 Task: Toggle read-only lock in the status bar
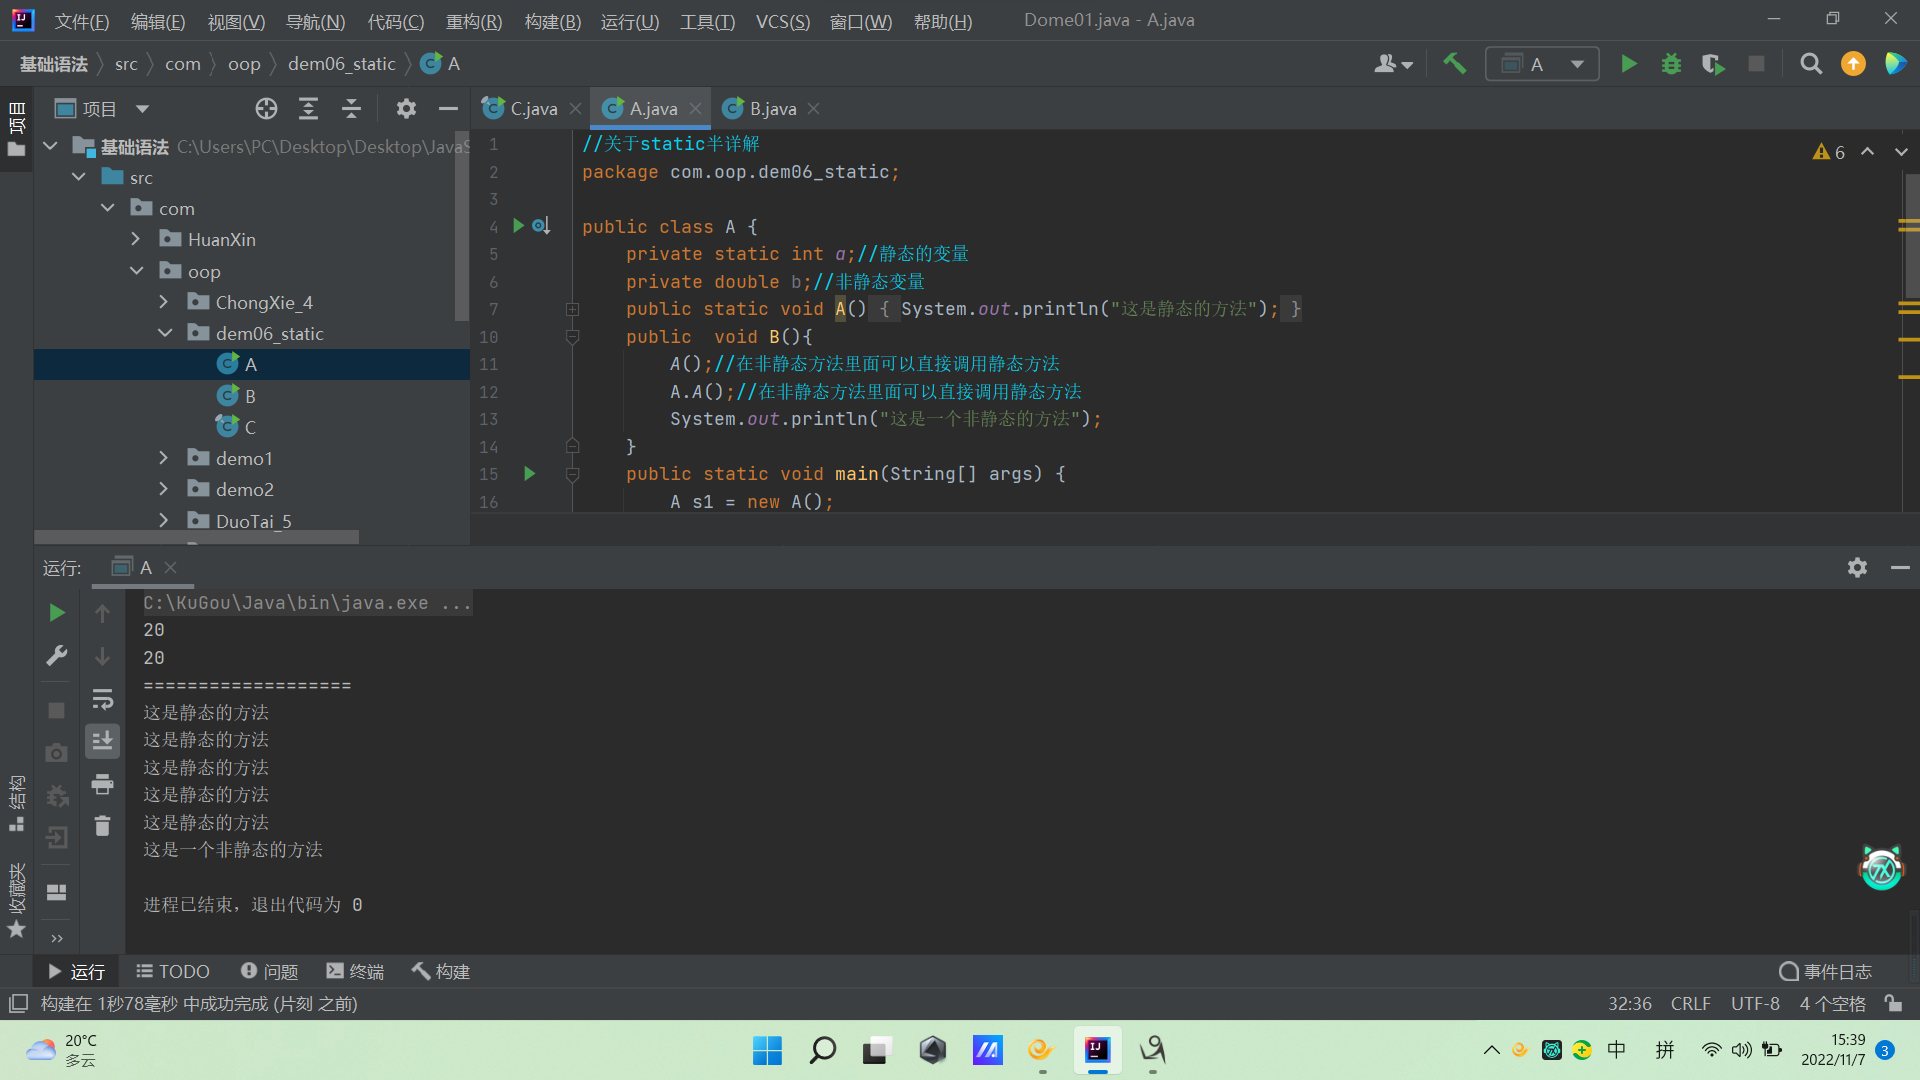point(1893,1003)
